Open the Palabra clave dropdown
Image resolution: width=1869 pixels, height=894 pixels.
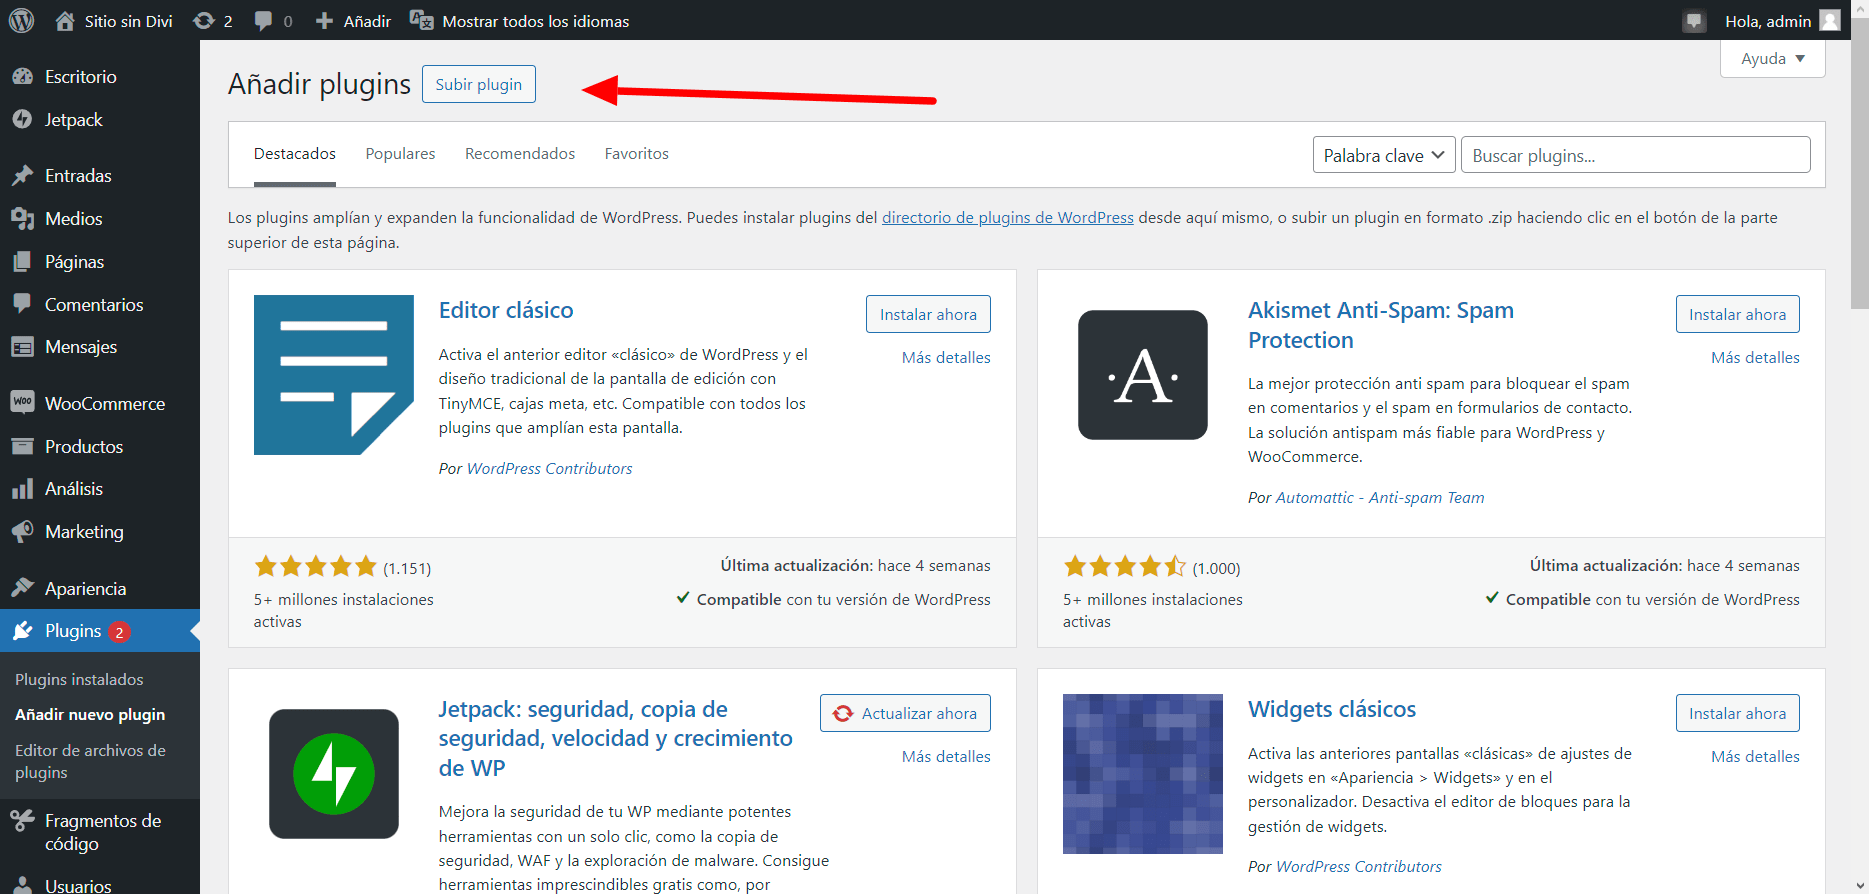pyautogui.click(x=1384, y=155)
